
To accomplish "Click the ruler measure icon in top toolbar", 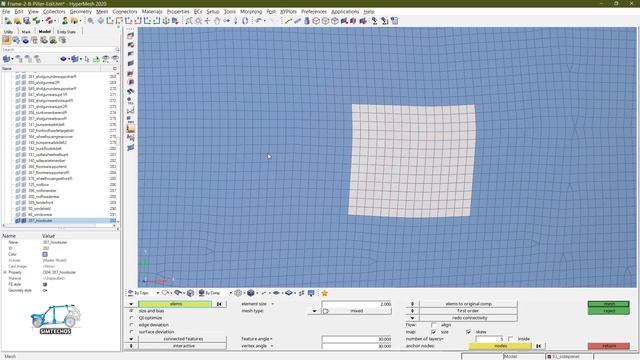I will tap(297, 20).
